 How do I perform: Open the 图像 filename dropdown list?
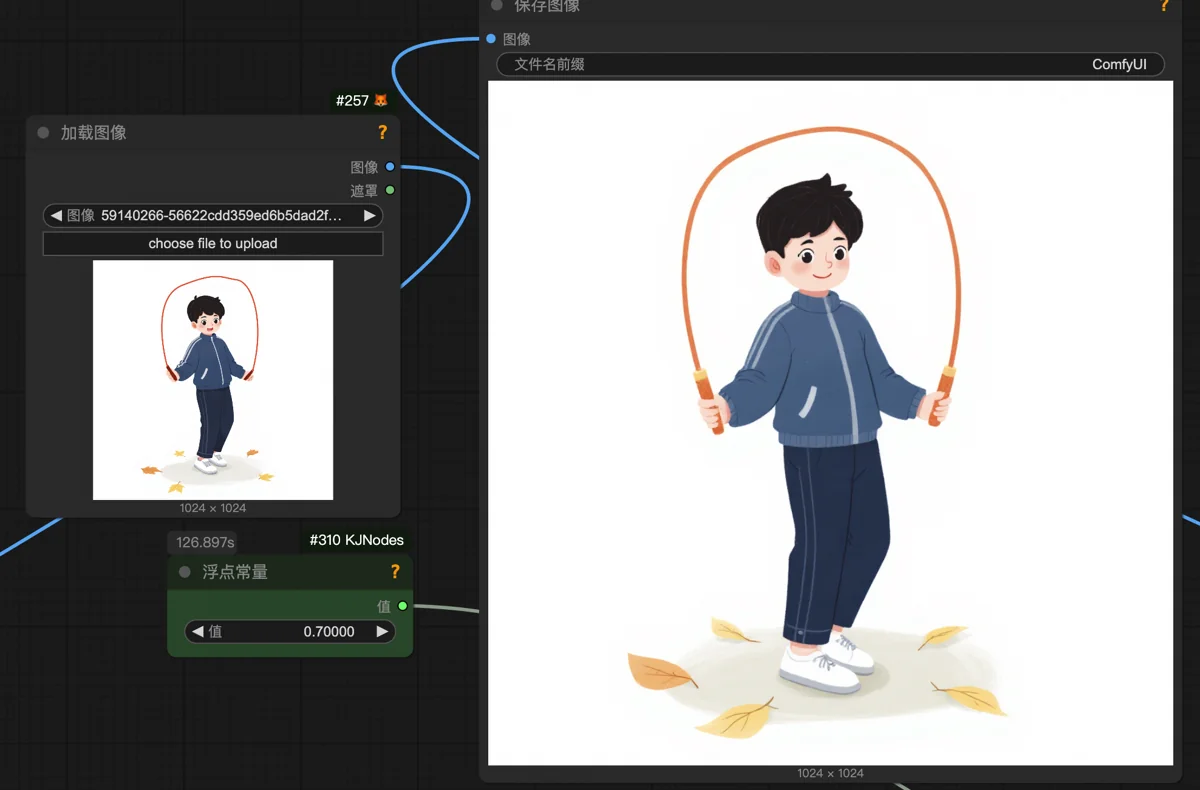coord(213,215)
